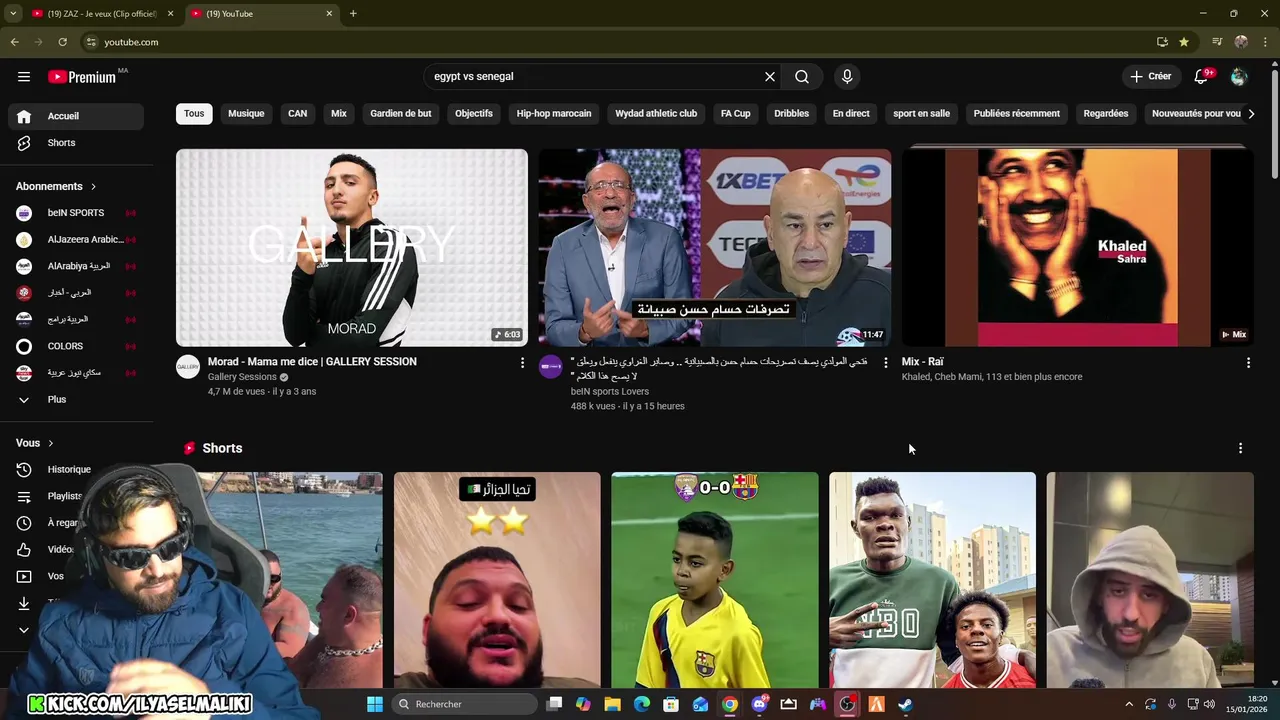Select the CAN filter chip
Screen dimensions: 1280x720
coord(298,113)
